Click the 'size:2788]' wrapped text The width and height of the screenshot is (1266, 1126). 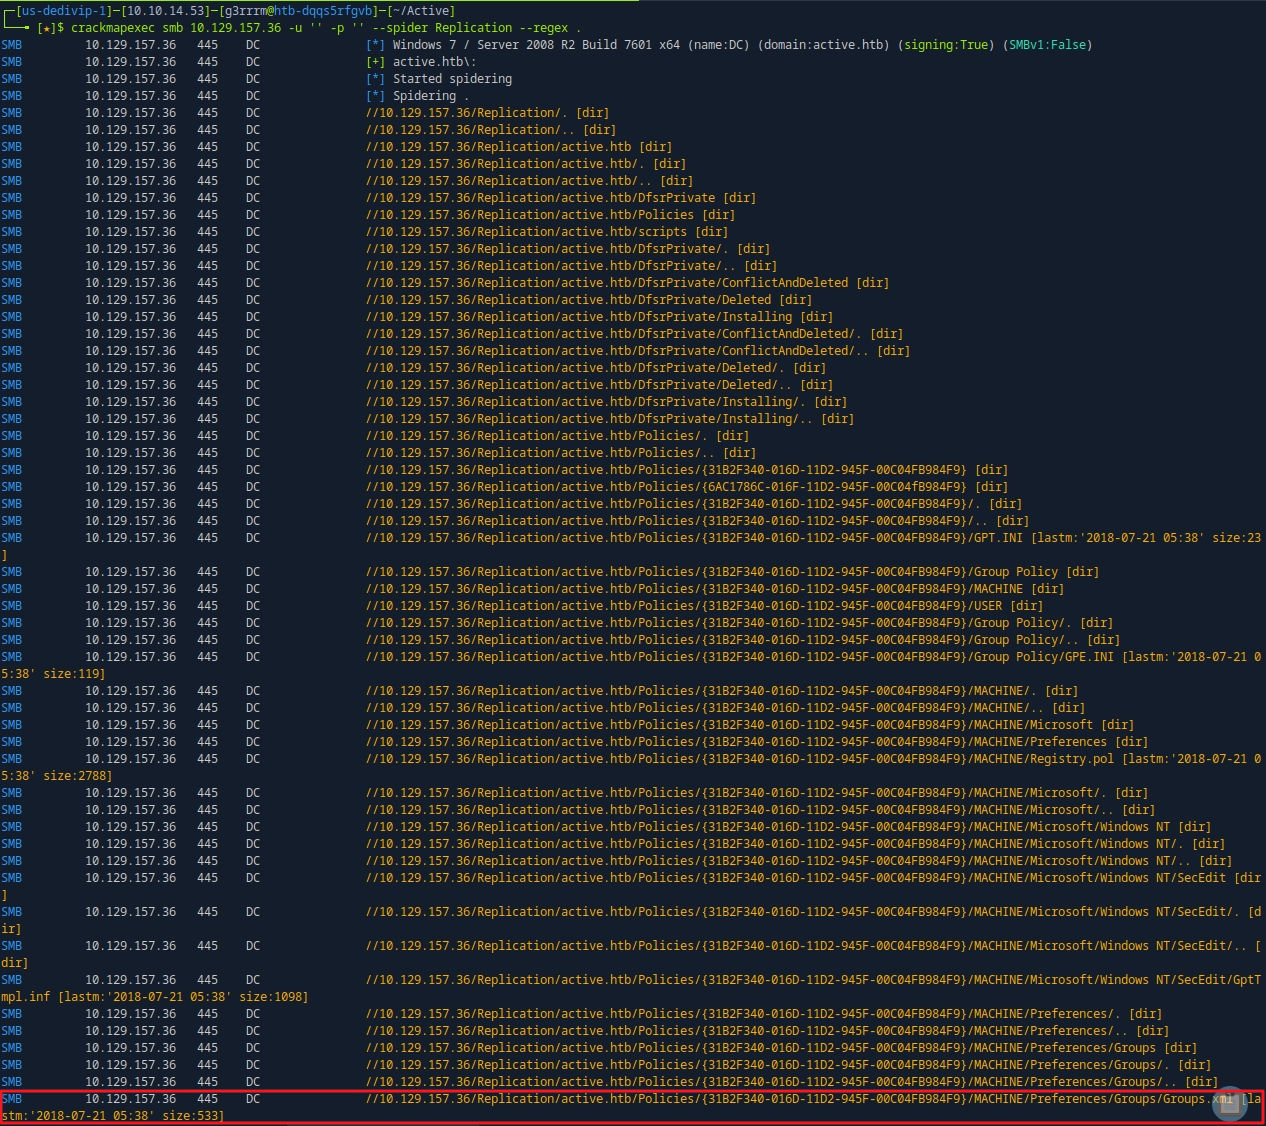[x=77, y=776]
